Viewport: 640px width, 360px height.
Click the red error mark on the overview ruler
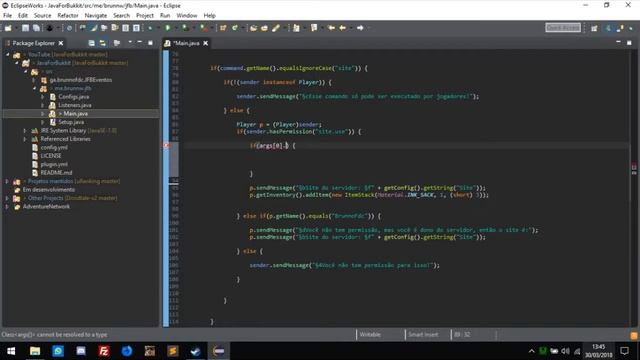pos(634,167)
